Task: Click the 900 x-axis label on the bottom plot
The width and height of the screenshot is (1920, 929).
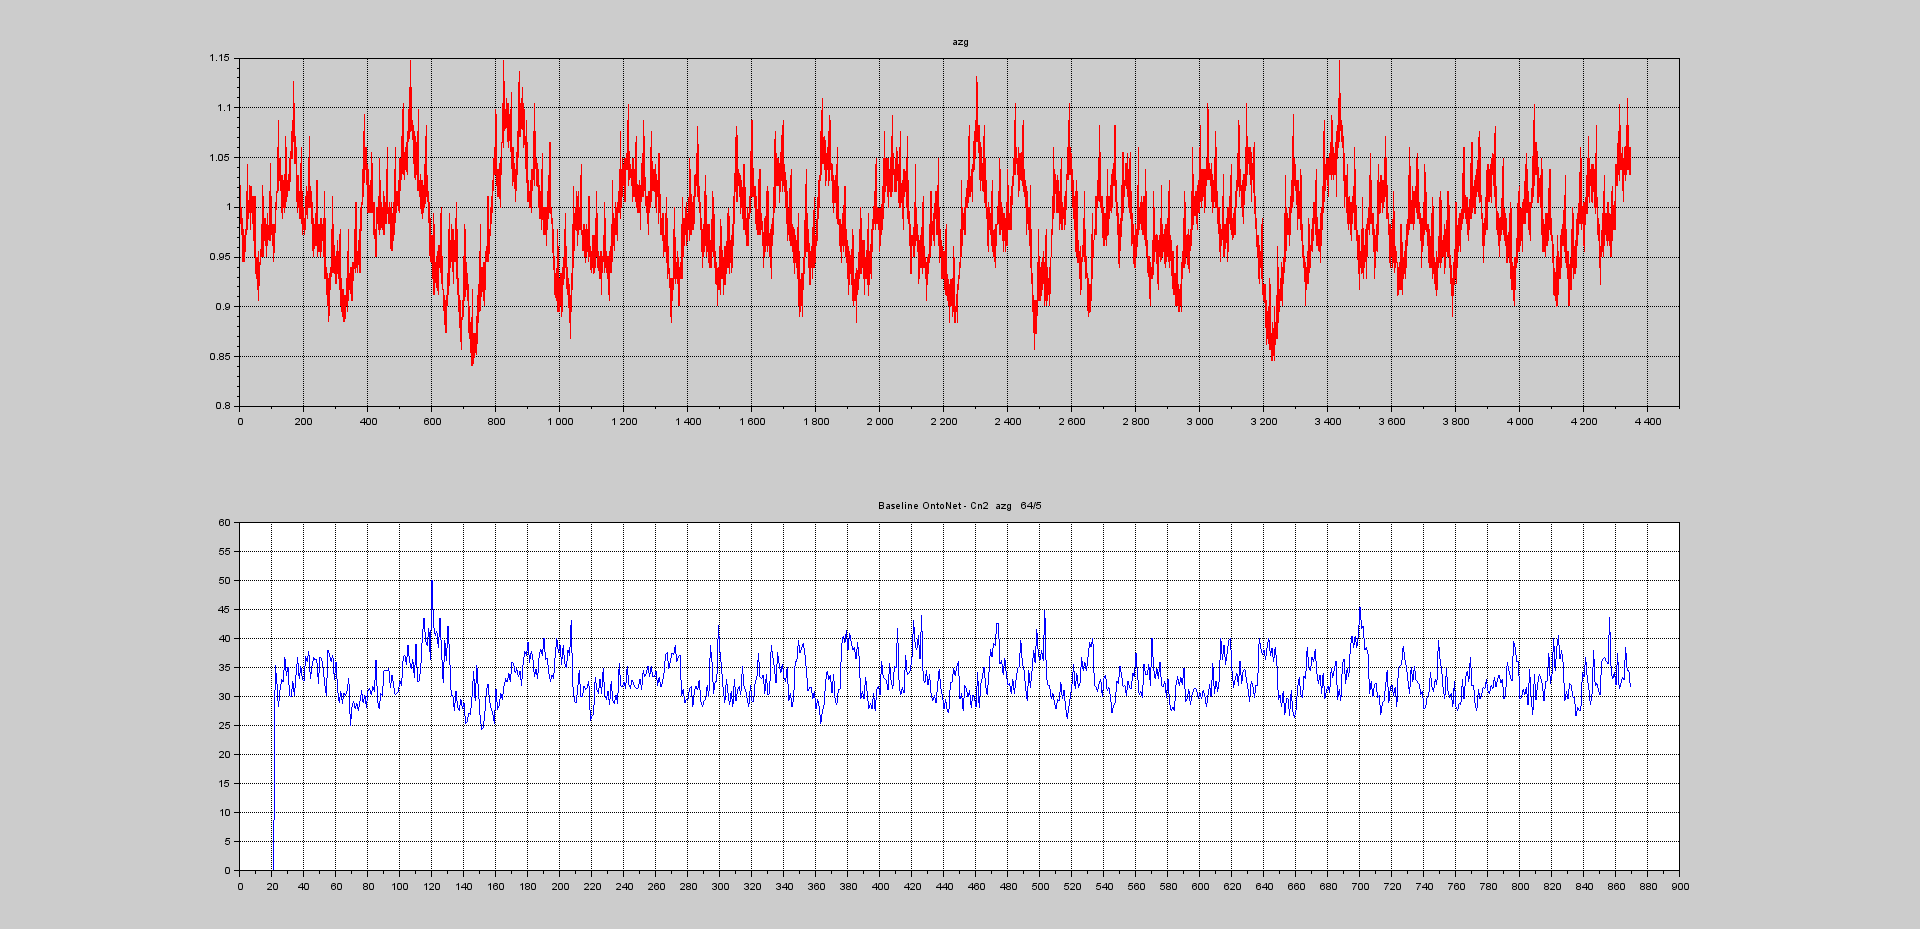Action: pyautogui.click(x=1680, y=887)
